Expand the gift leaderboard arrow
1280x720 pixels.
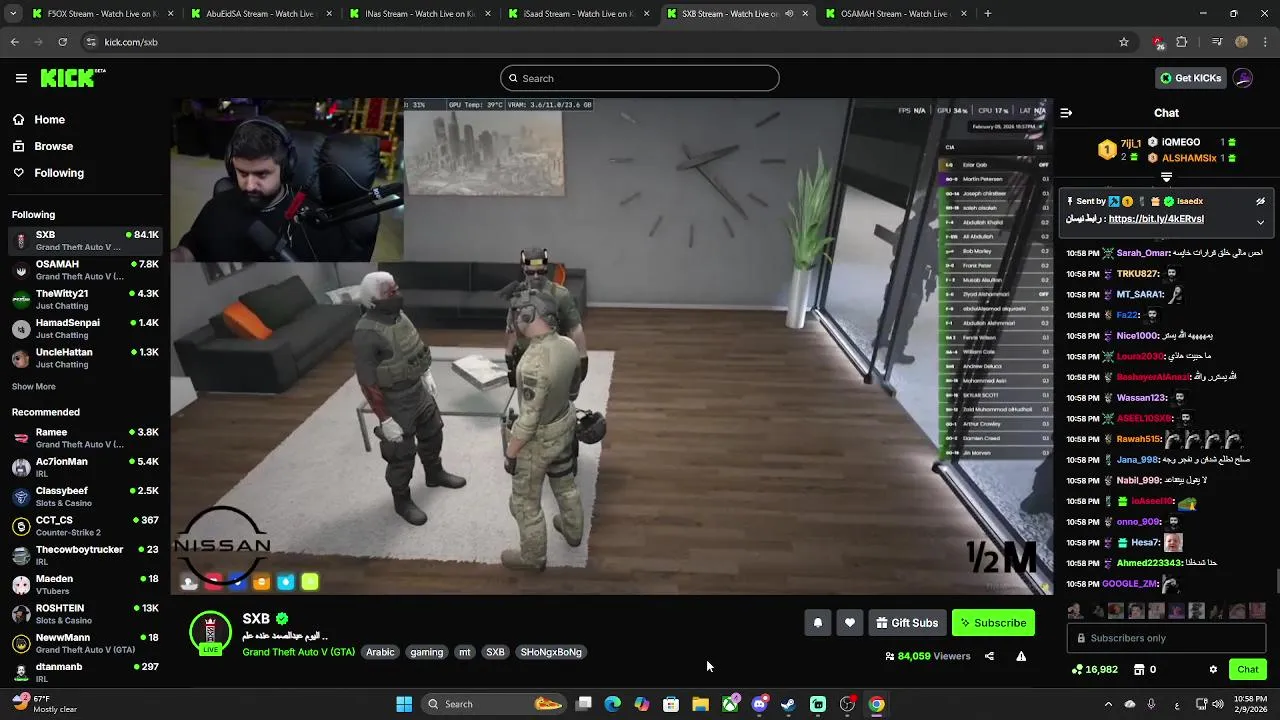click(x=1166, y=177)
